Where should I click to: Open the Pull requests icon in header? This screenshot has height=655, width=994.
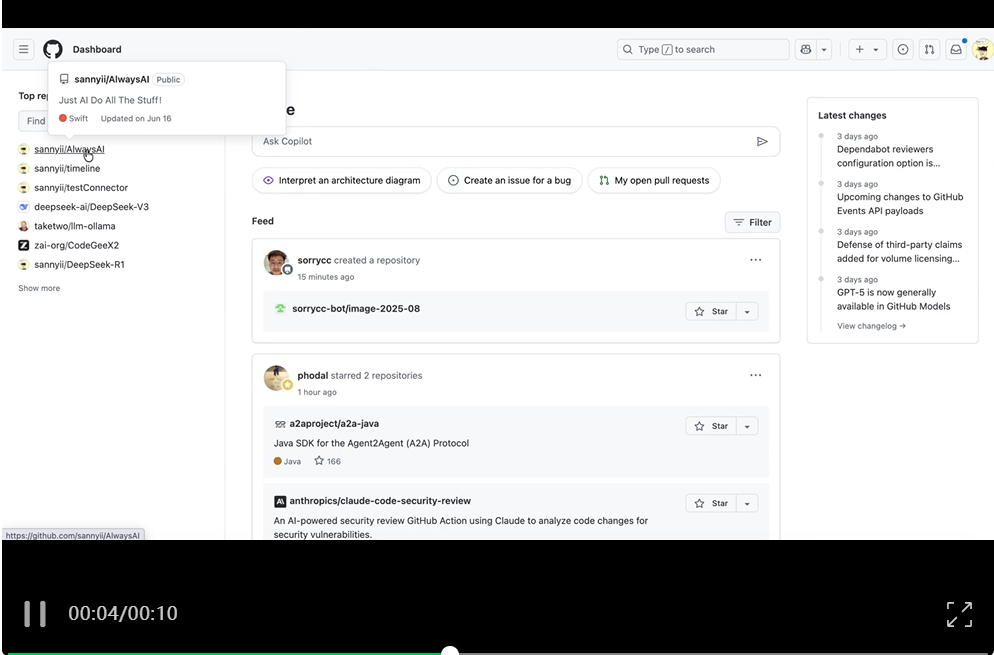coord(929,49)
